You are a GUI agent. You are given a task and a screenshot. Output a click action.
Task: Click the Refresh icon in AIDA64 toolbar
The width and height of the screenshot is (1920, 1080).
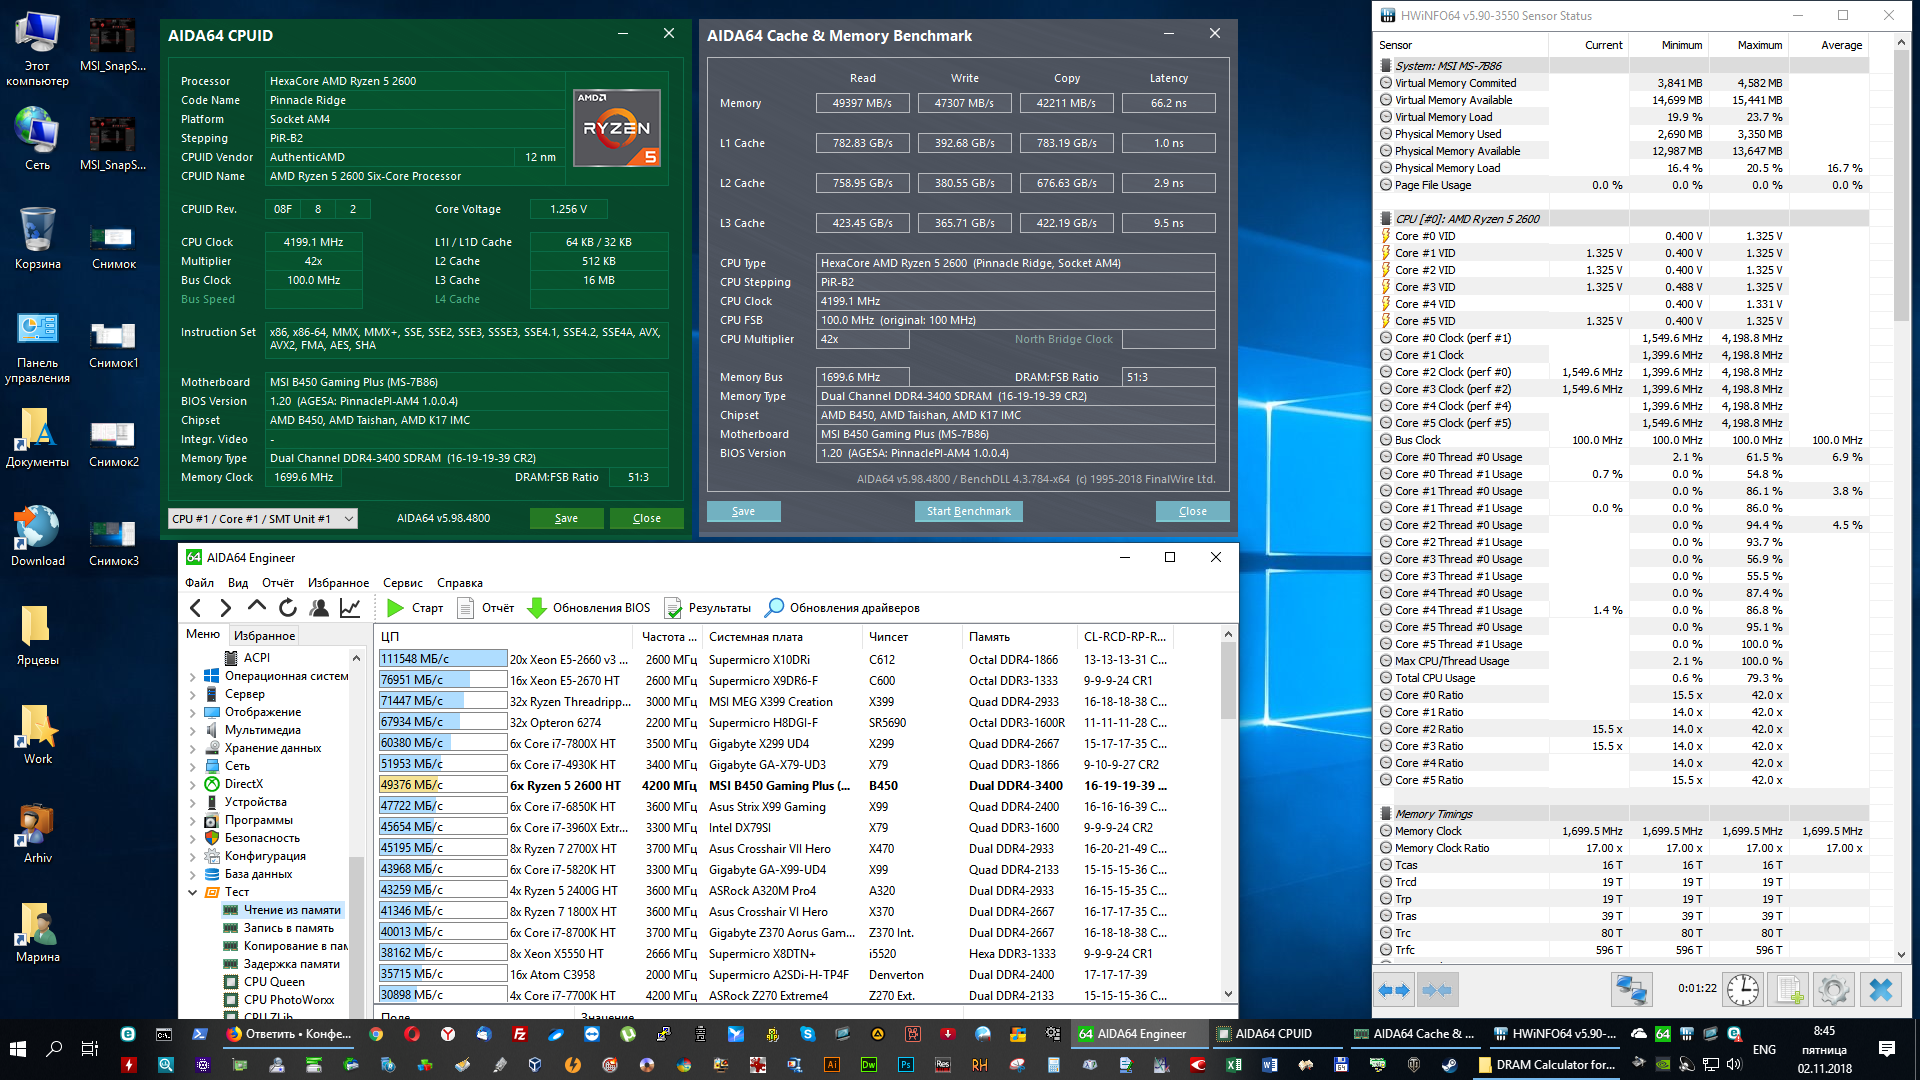coord(288,608)
